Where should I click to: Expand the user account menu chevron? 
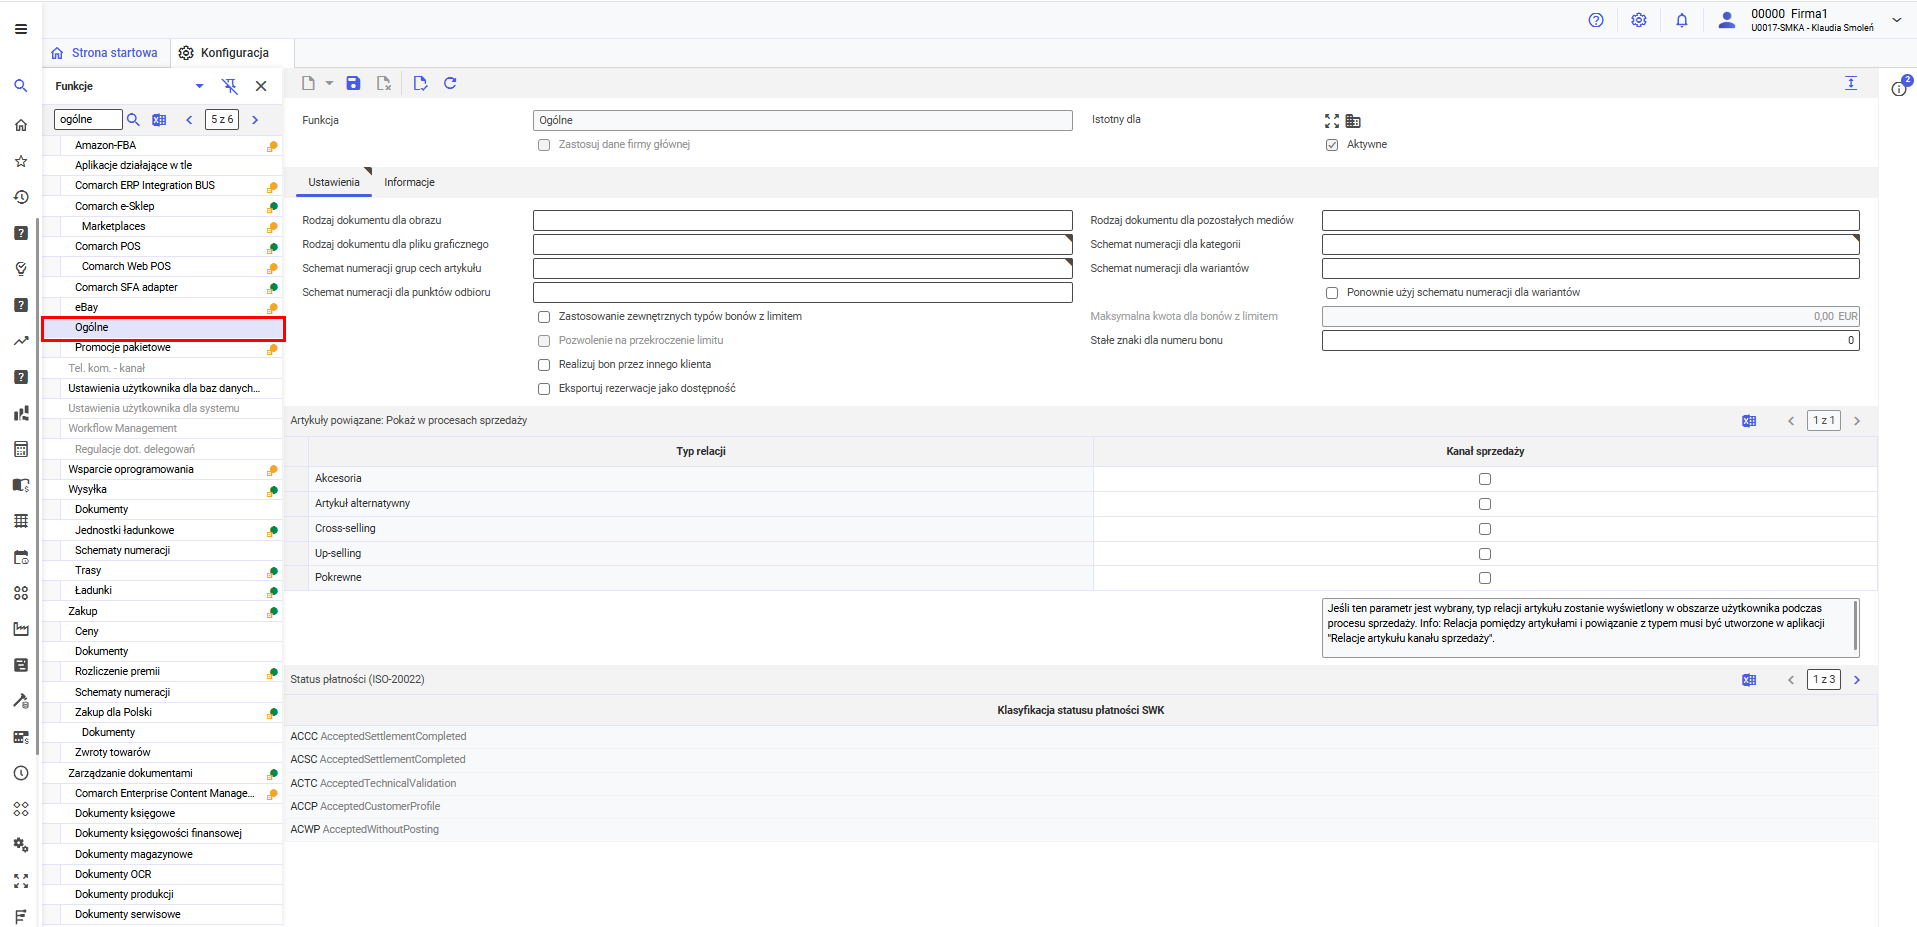coord(1896,20)
